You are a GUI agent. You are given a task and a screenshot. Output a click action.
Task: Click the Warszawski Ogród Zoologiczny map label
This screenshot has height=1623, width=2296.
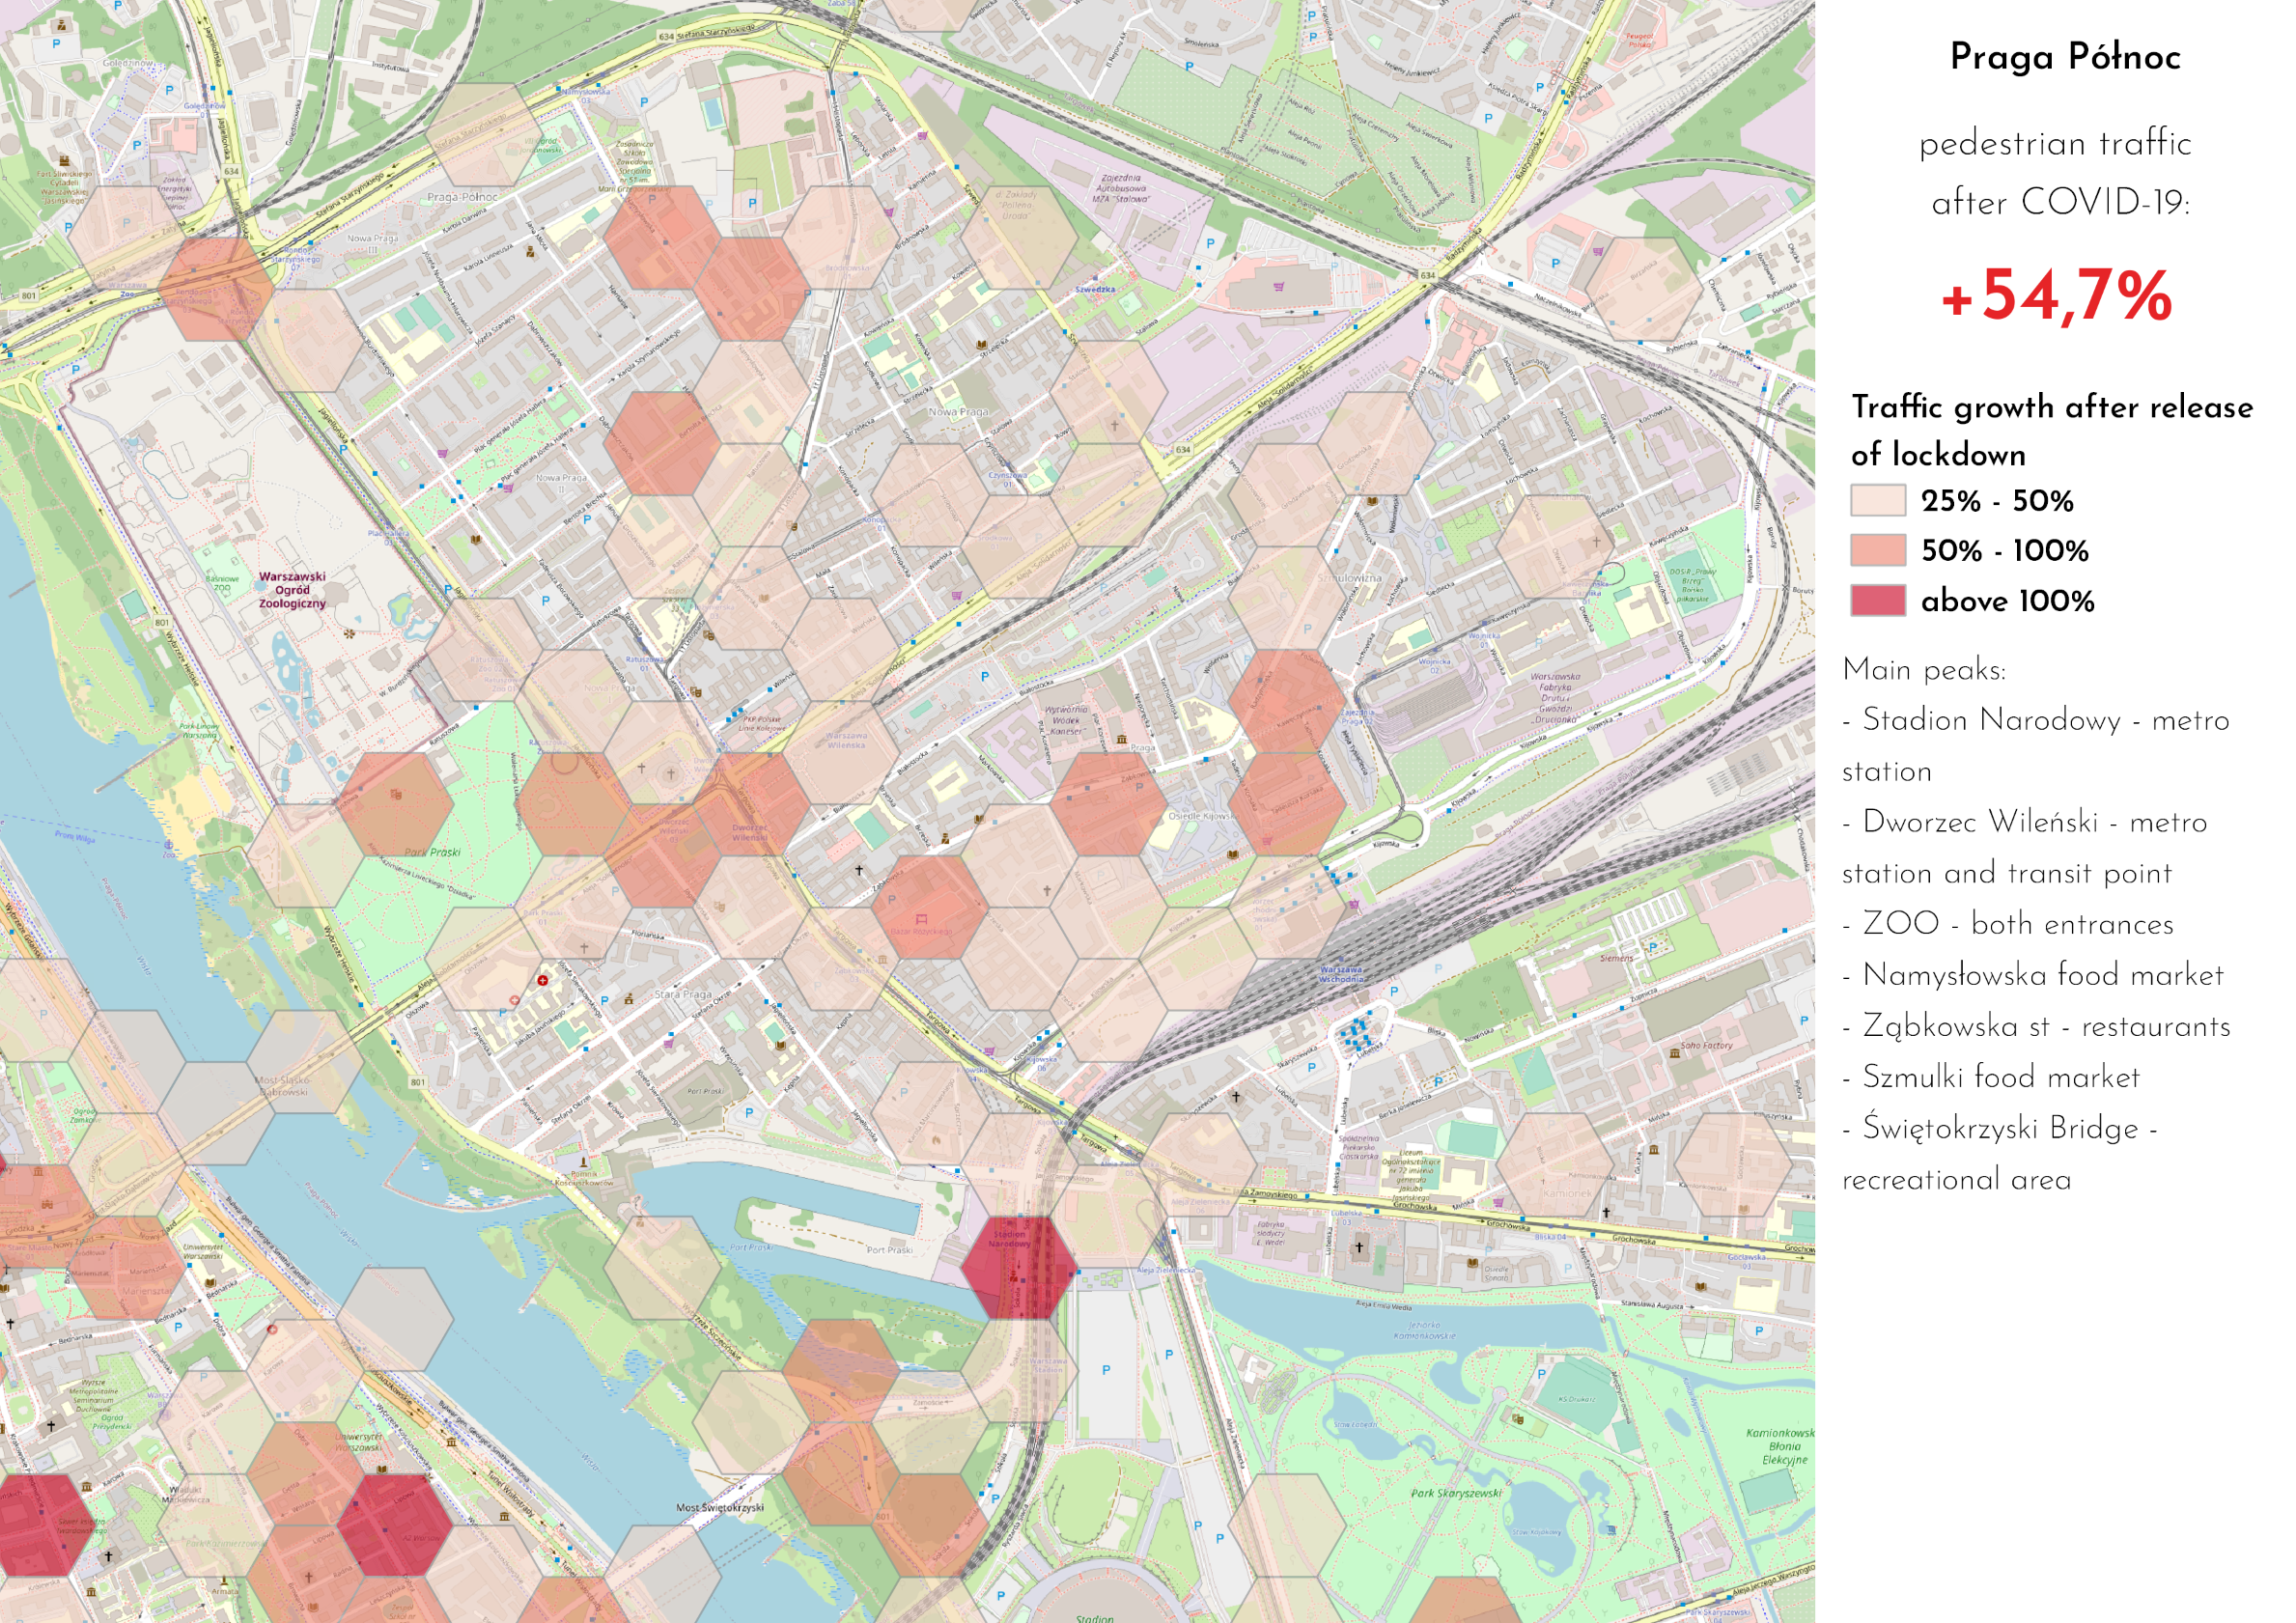pos(292,590)
